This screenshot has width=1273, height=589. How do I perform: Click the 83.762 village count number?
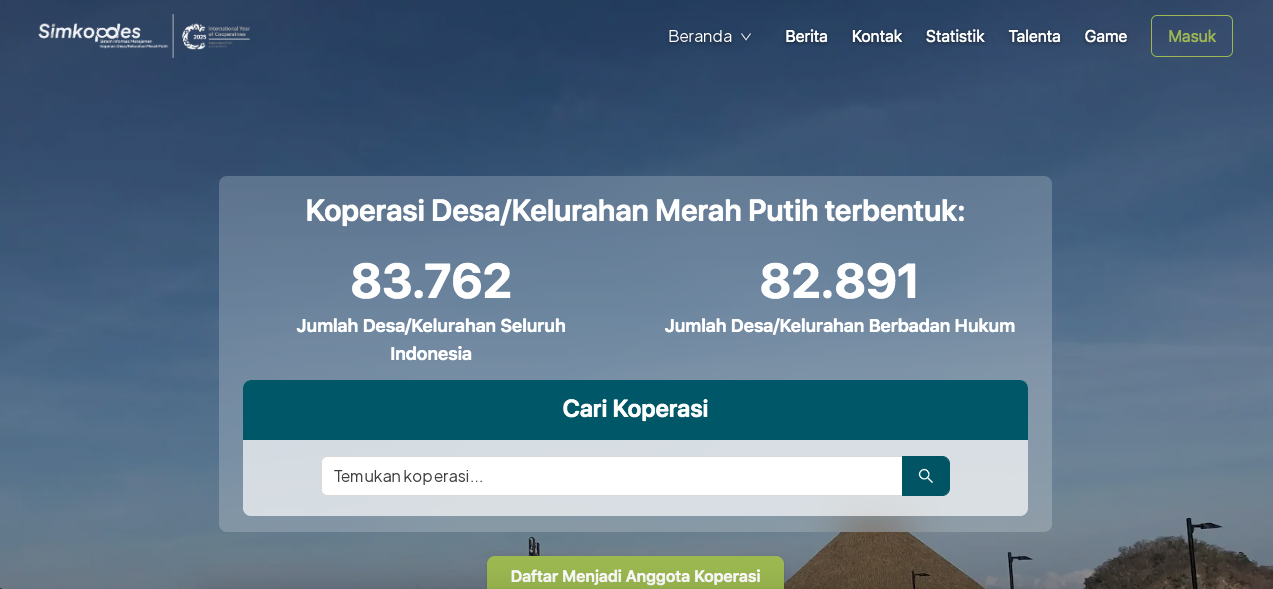coord(431,281)
